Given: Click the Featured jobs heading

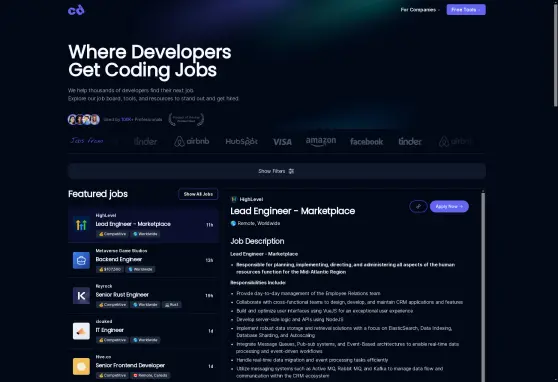Looking at the screenshot, I should point(98,194).
